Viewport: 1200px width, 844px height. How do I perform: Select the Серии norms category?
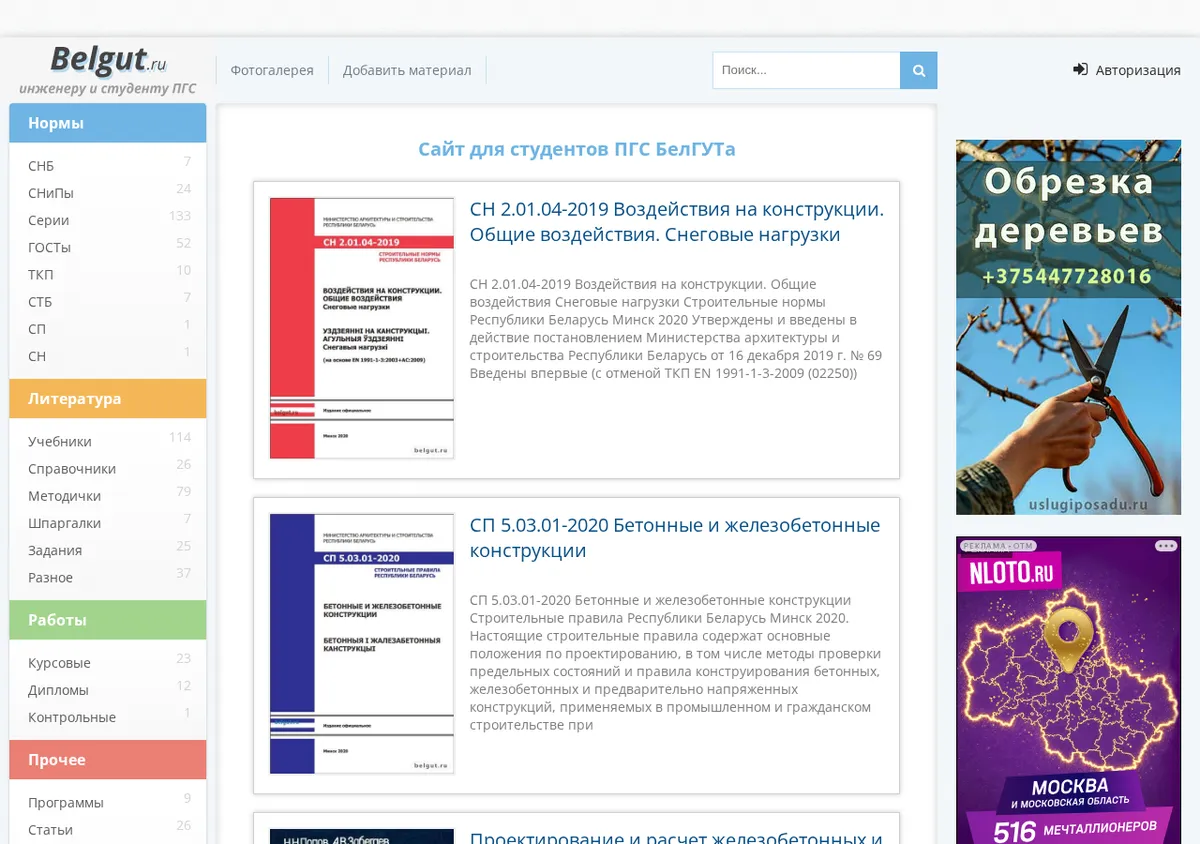click(48, 220)
